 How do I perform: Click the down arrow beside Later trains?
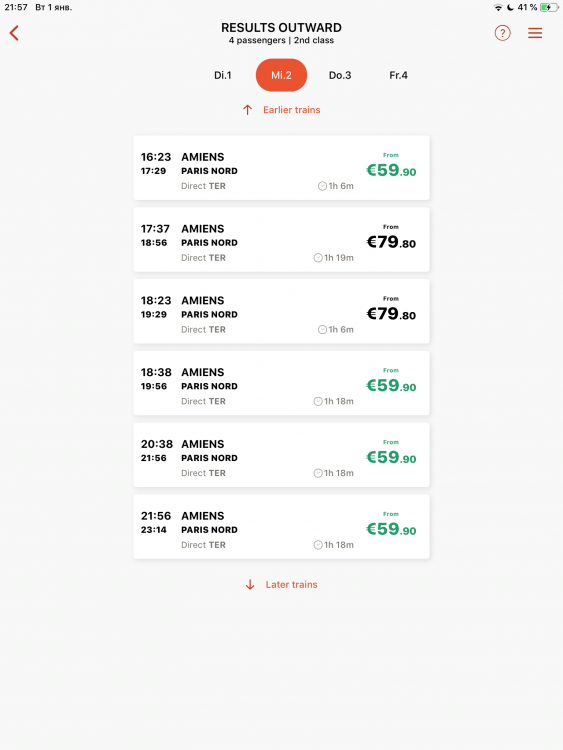coord(250,585)
